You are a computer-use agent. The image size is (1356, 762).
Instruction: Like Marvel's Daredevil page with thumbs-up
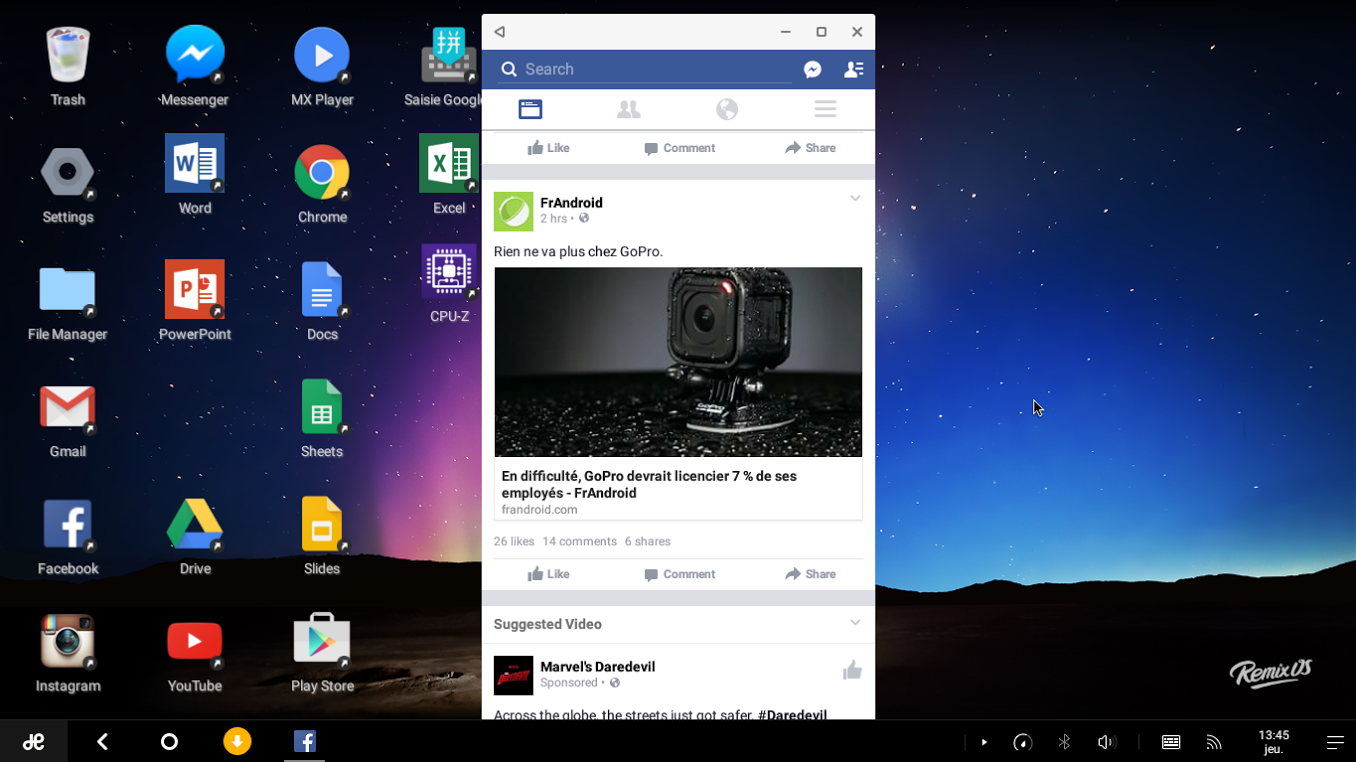point(852,671)
